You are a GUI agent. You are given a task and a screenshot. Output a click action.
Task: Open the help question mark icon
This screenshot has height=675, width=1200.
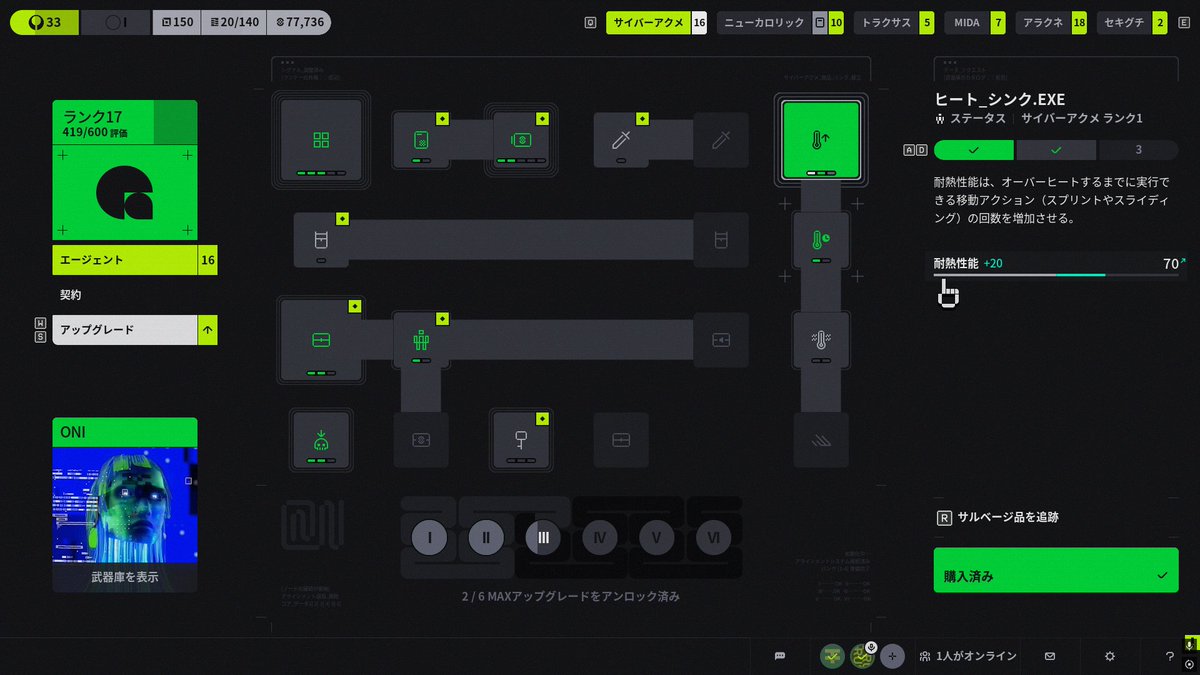1170,656
